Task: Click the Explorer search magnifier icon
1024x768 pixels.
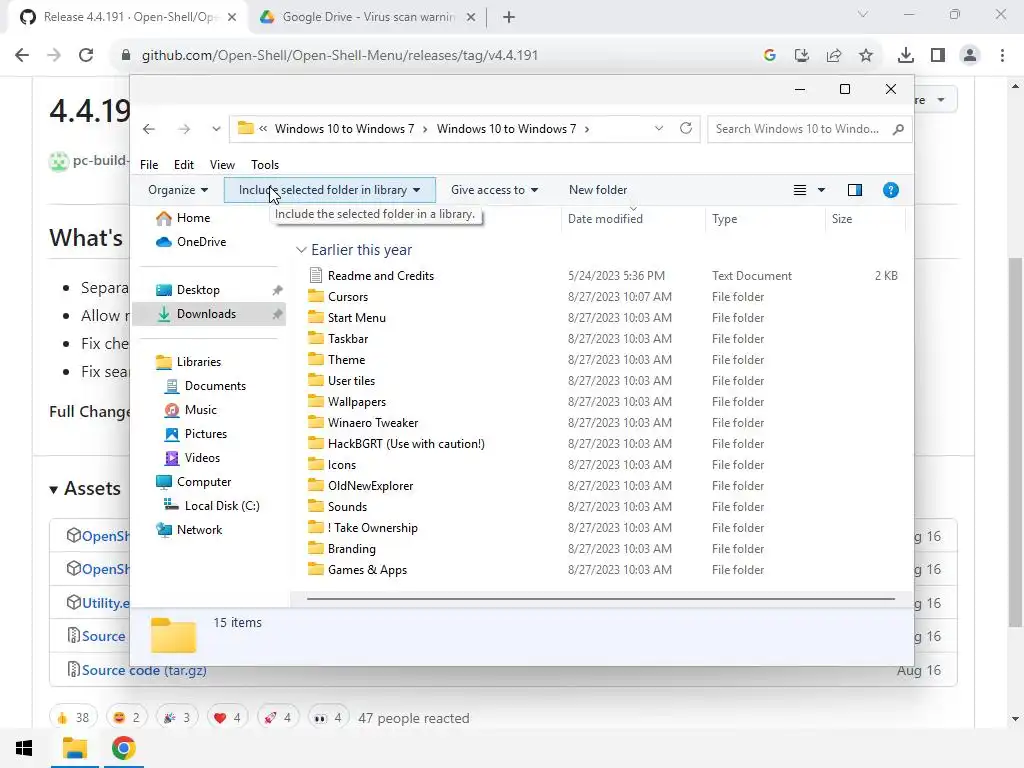Action: pos(899,129)
